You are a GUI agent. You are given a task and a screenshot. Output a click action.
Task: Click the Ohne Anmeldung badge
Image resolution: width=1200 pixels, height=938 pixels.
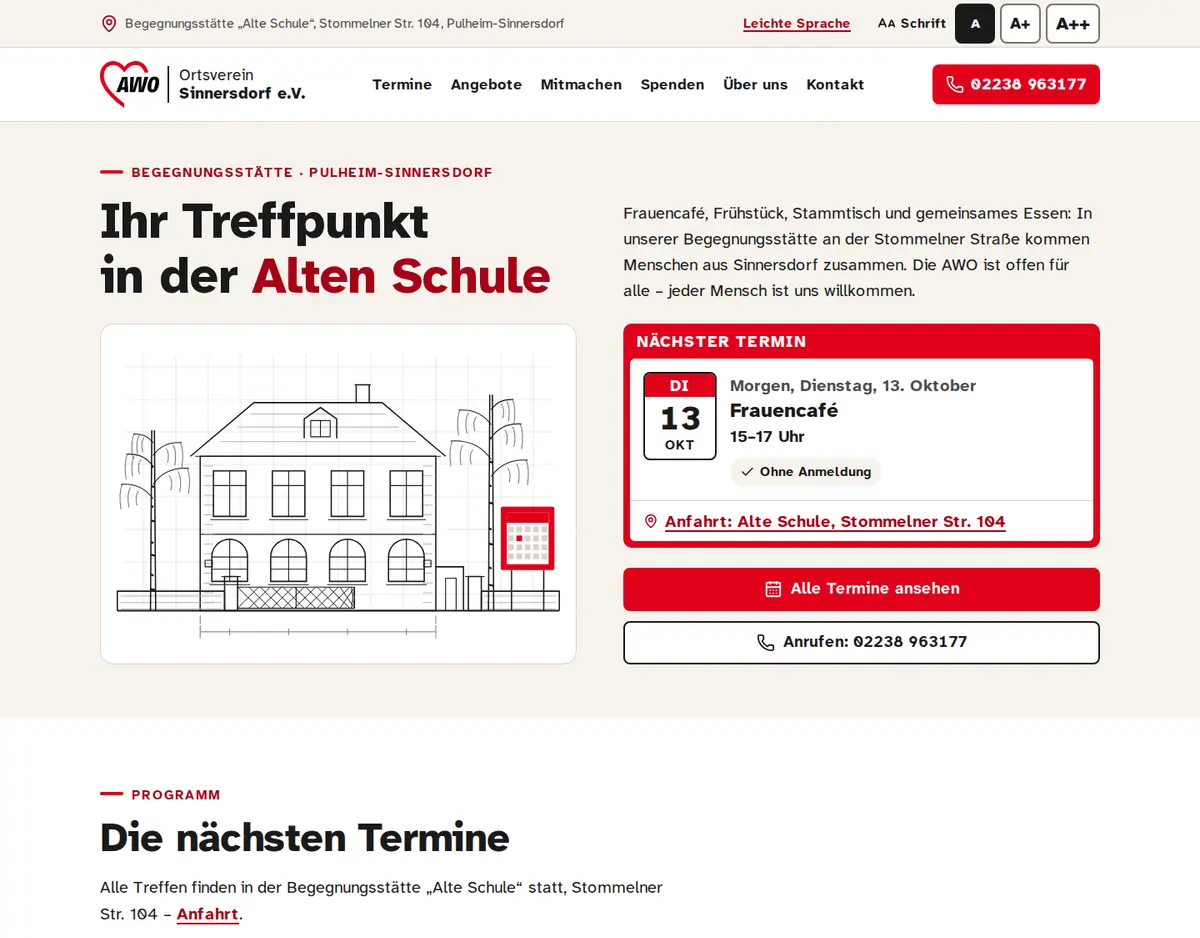[806, 472]
